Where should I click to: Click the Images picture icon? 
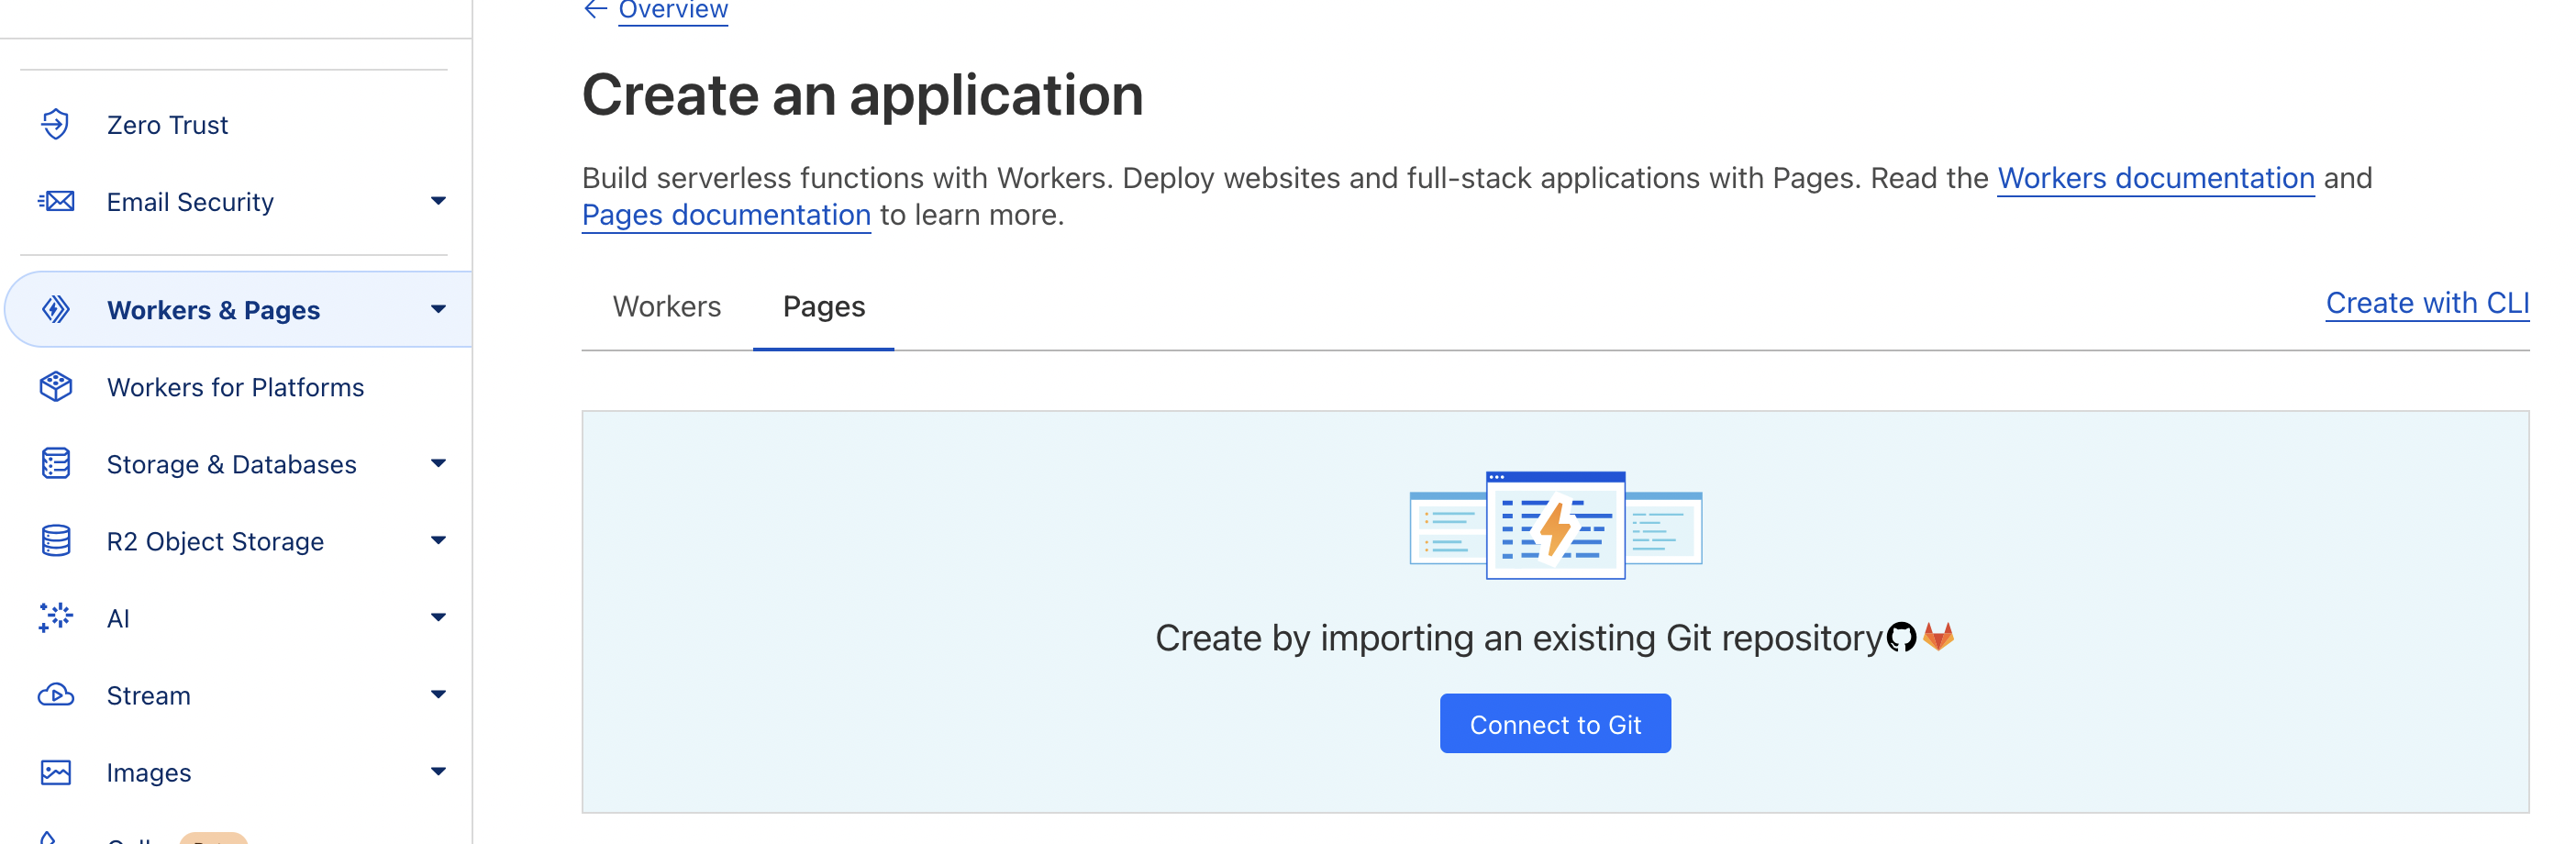click(56, 772)
